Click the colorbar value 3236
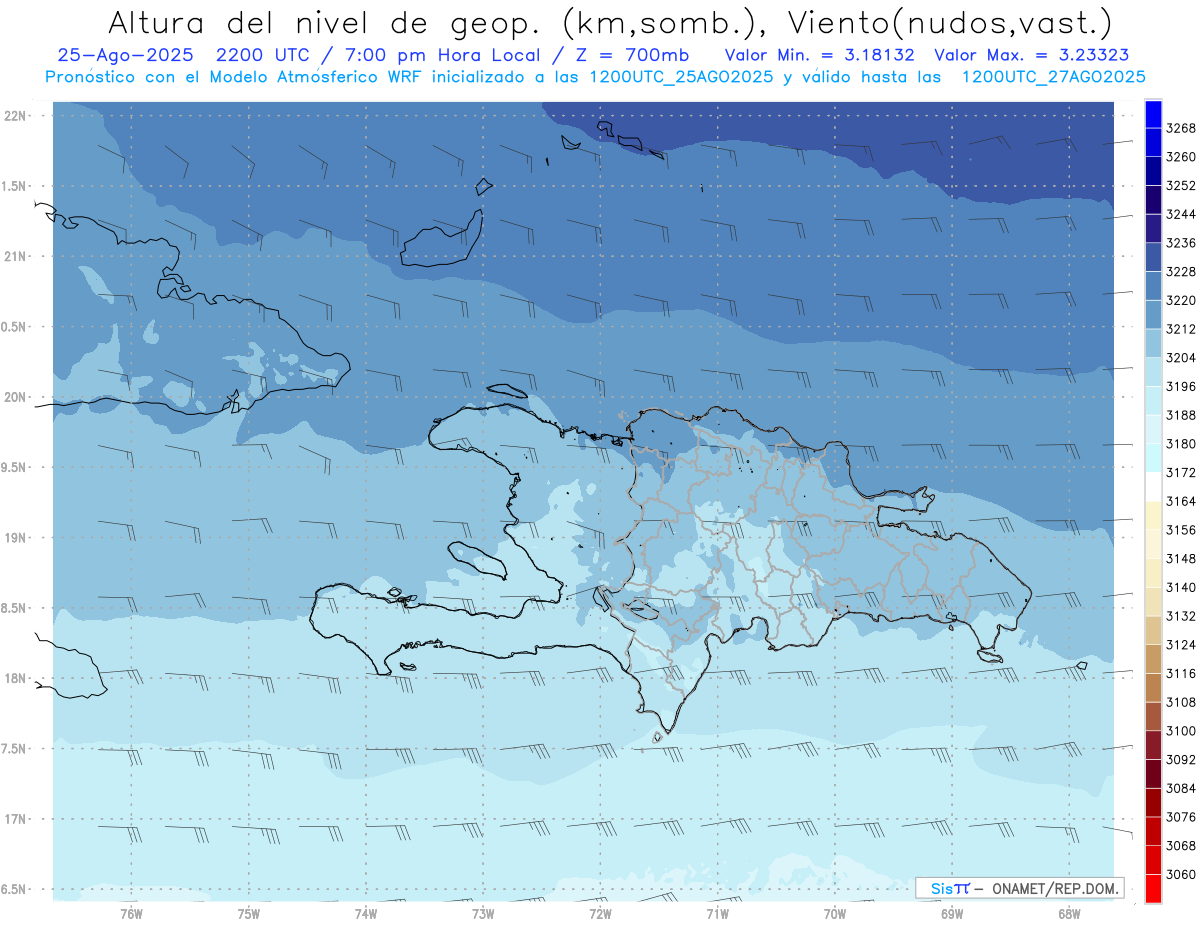The image size is (1200, 927). pyautogui.click(x=1181, y=243)
